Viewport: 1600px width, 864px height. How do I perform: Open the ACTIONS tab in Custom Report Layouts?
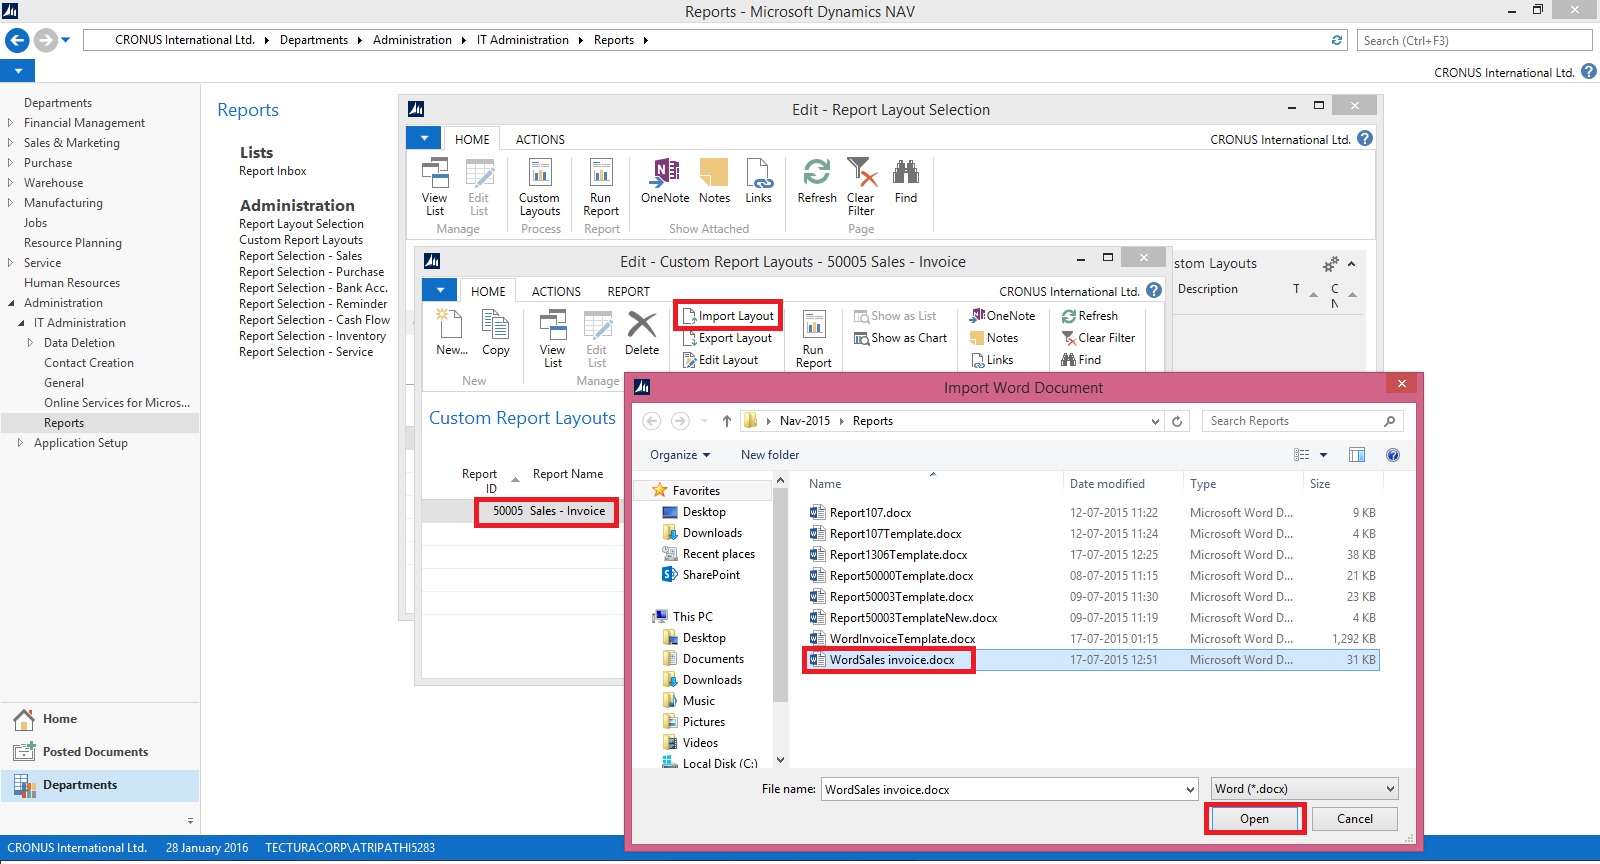(x=556, y=292)
